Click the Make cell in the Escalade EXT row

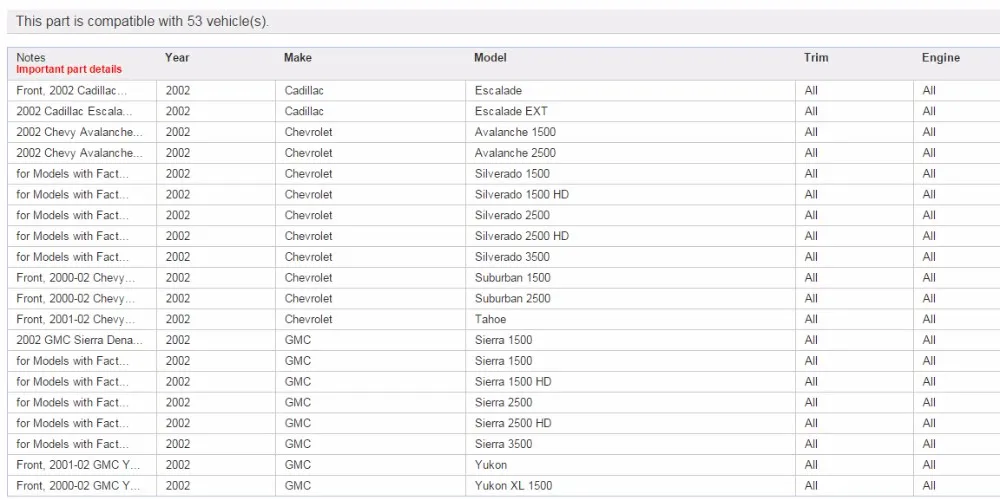[x=371, y=112]
